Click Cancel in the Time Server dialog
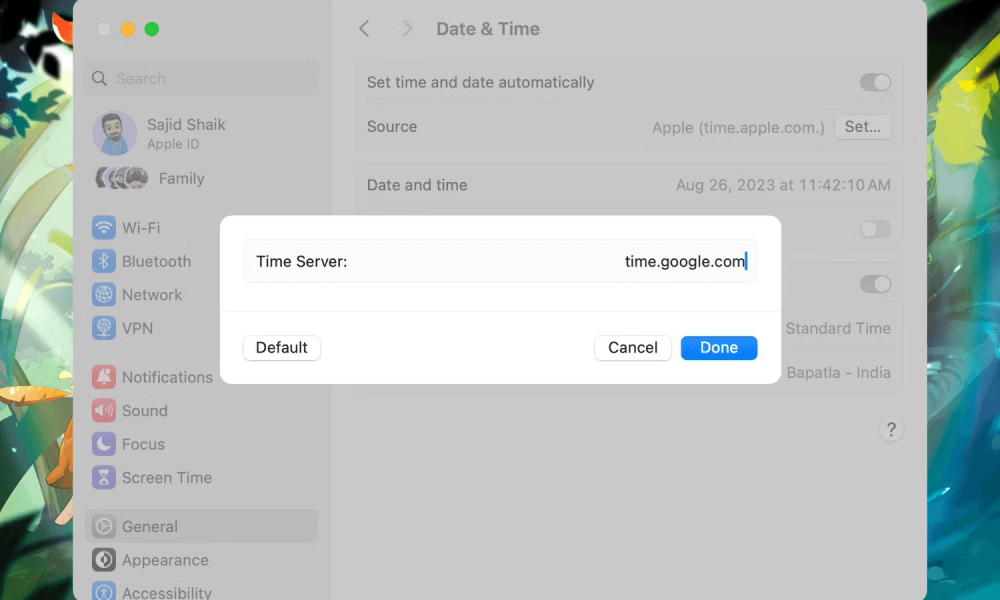The height and width of the screenshot is (600, 1000). 633,348
